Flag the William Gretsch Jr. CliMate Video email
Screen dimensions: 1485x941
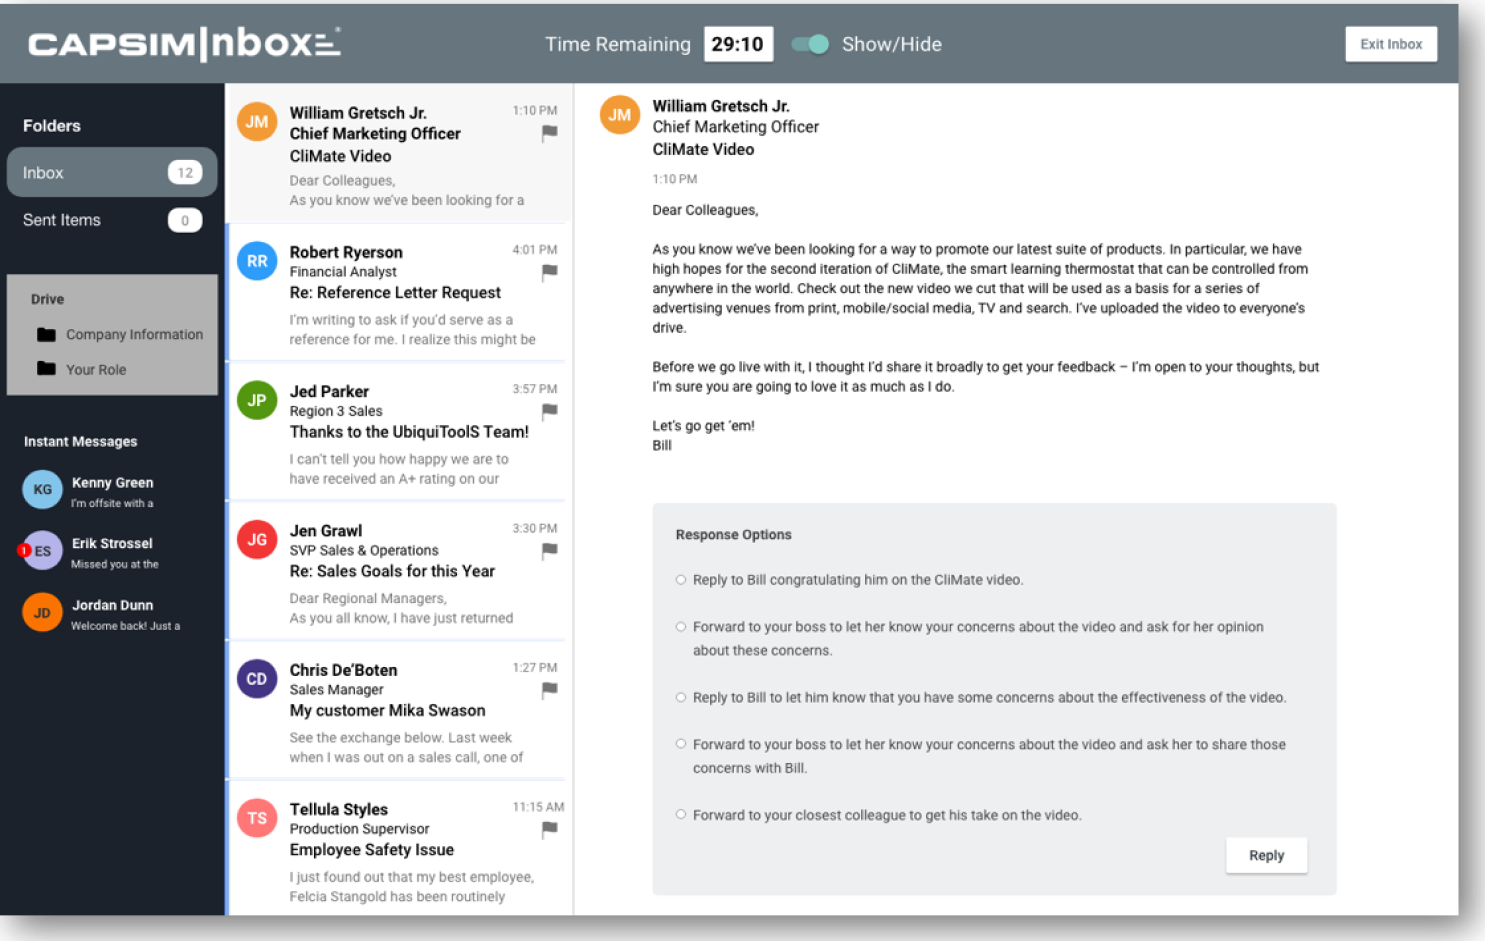[549, 133]
